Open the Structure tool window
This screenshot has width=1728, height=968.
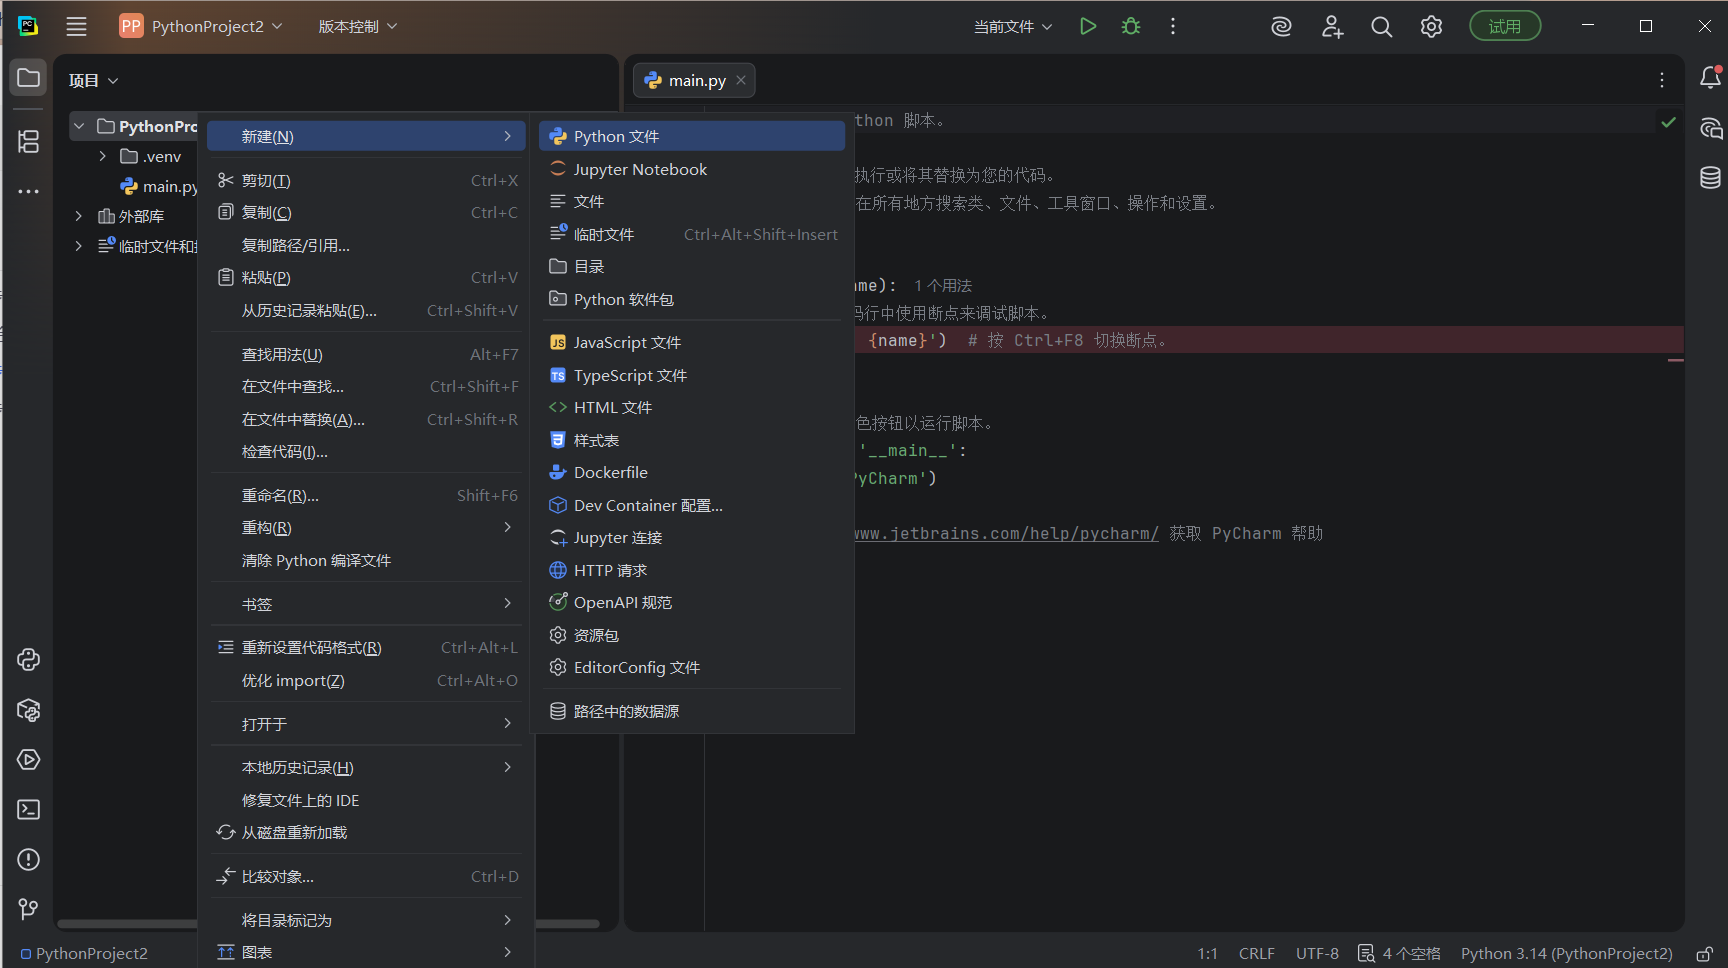tap(27, 142)
